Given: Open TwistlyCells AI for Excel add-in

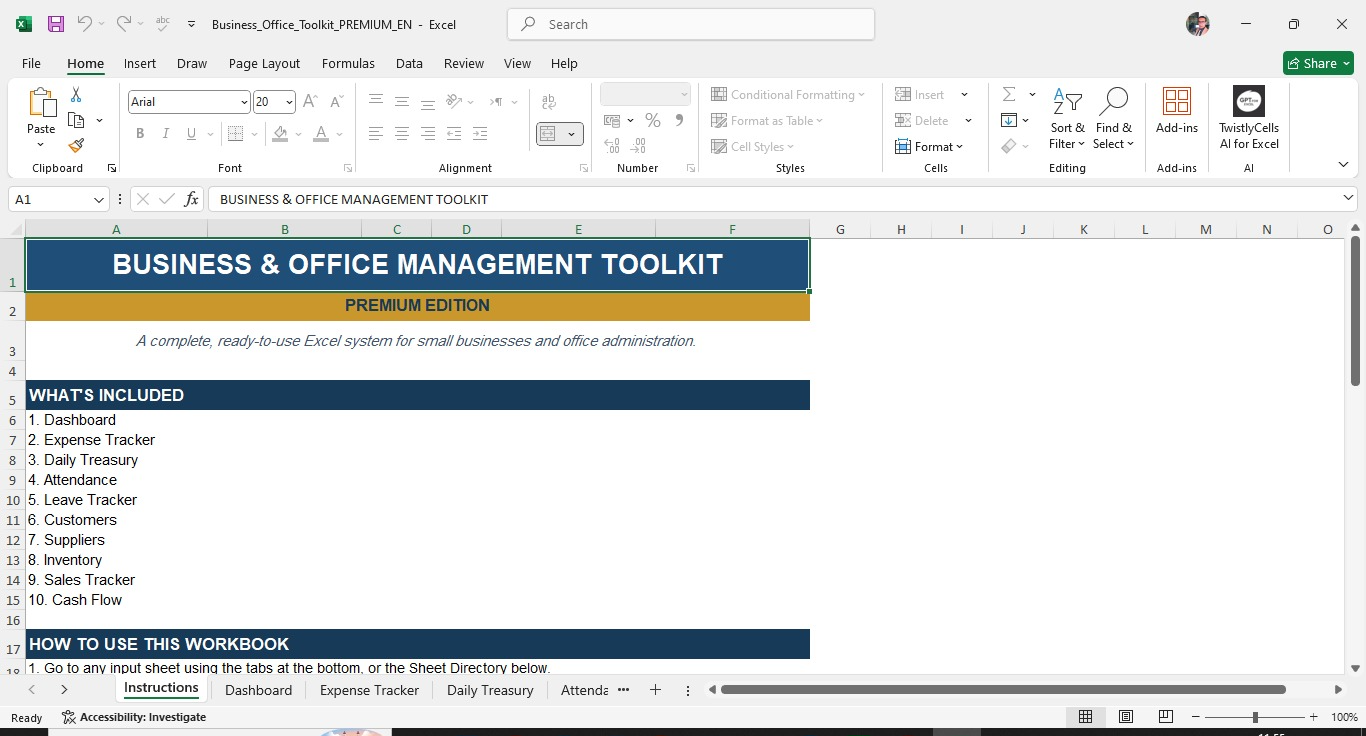Looking at the screenshot, I should (x=1249, y=118).
